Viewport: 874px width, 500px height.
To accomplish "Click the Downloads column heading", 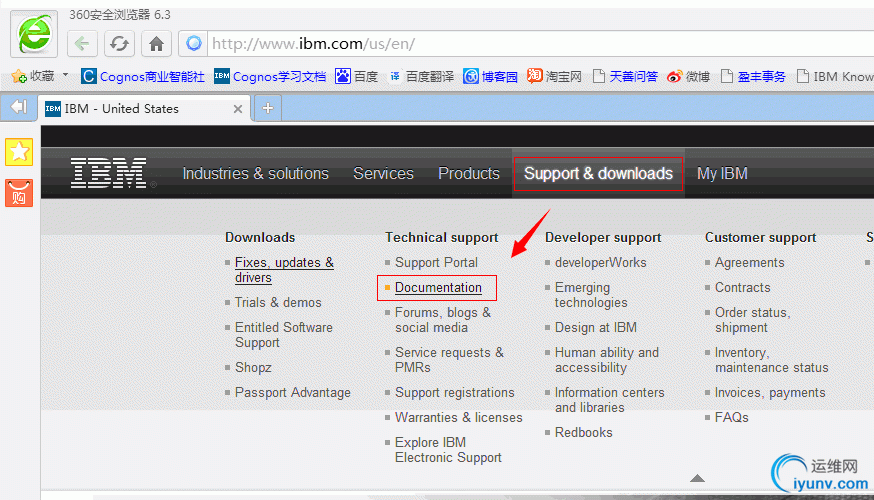I will pyautogui.click(x=260, y=237).
